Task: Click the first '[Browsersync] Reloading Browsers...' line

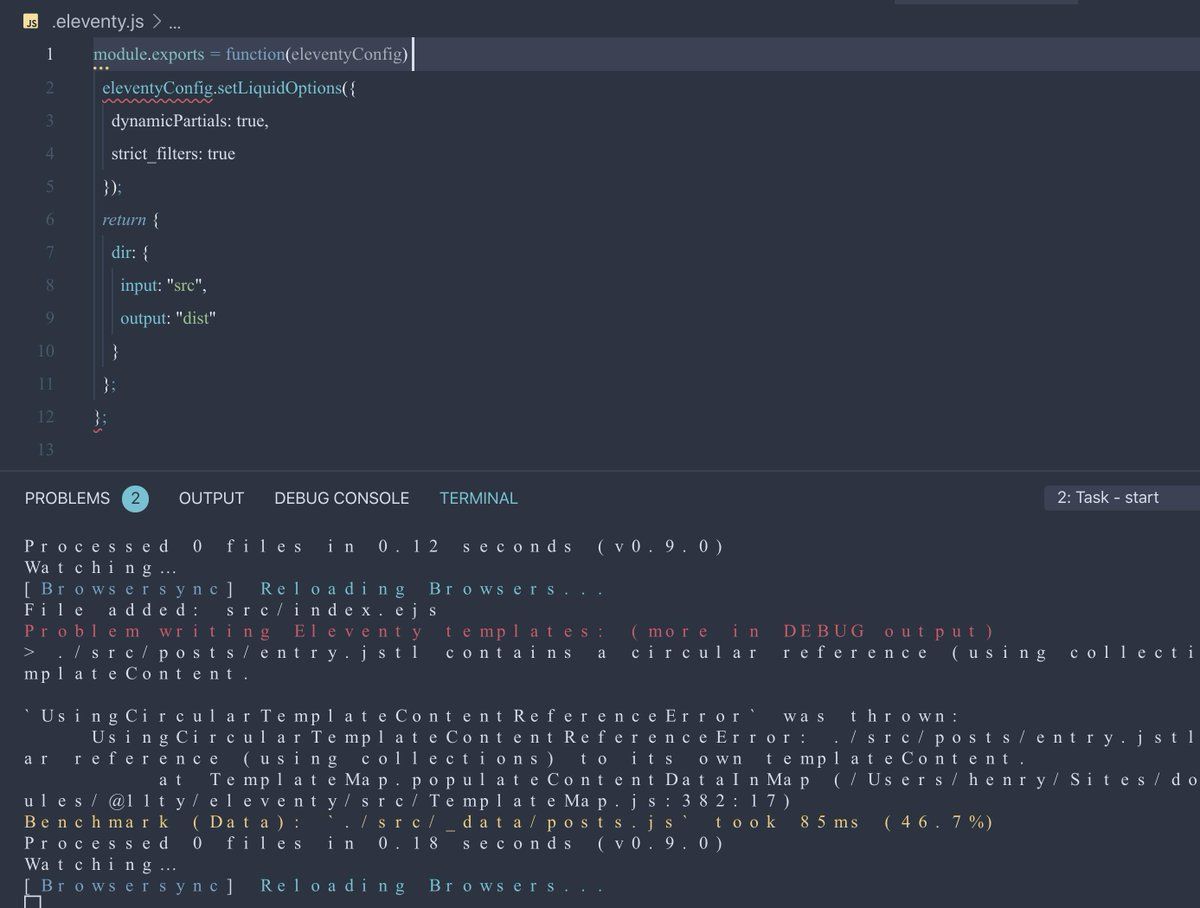Action: click(314, 589)
